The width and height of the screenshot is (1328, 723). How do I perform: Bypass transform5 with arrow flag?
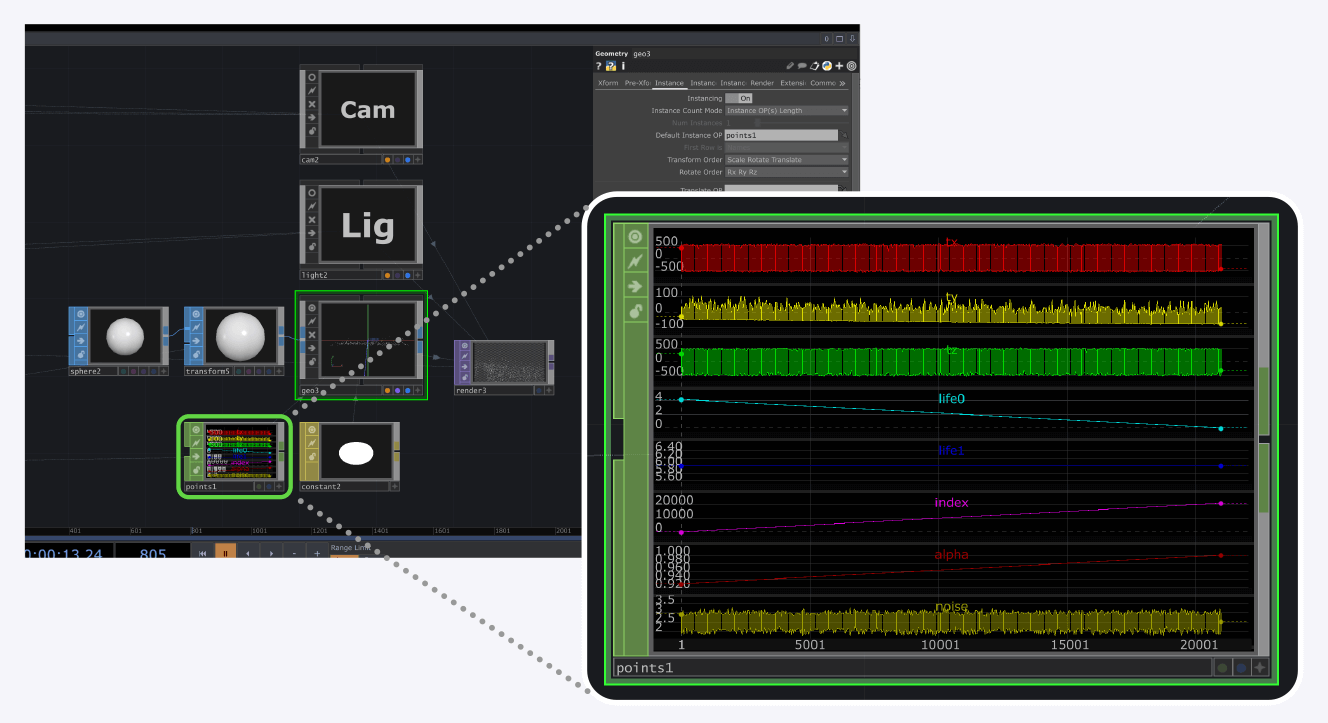tap(196, 341)
